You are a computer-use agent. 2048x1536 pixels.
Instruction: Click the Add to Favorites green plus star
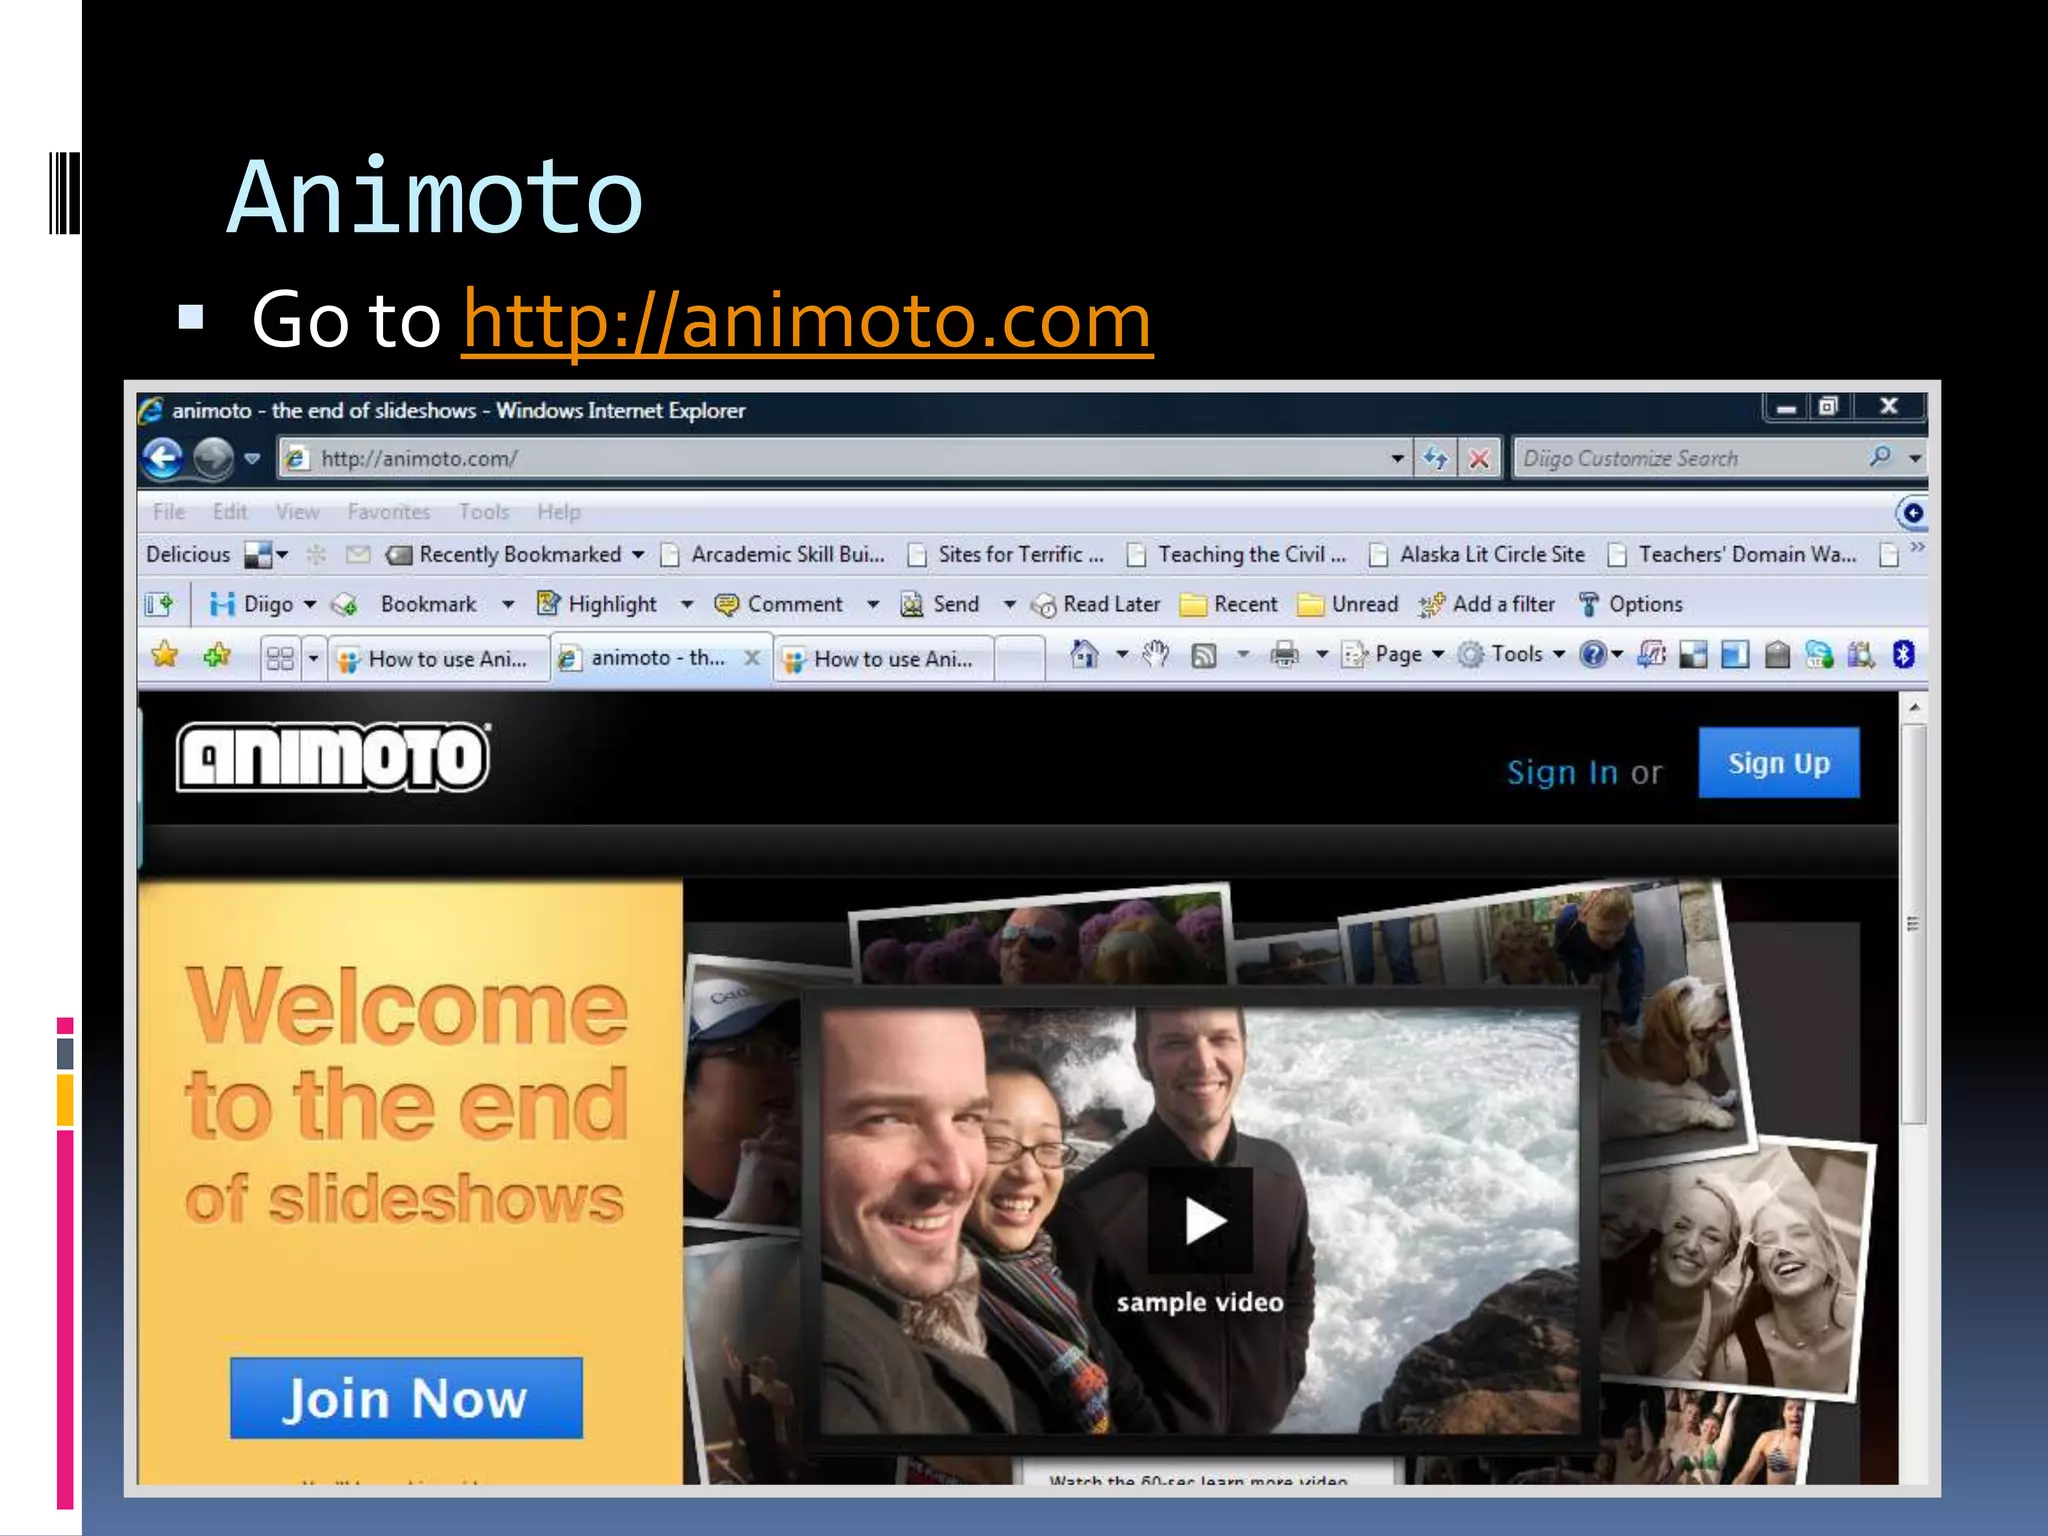point(217,656)
